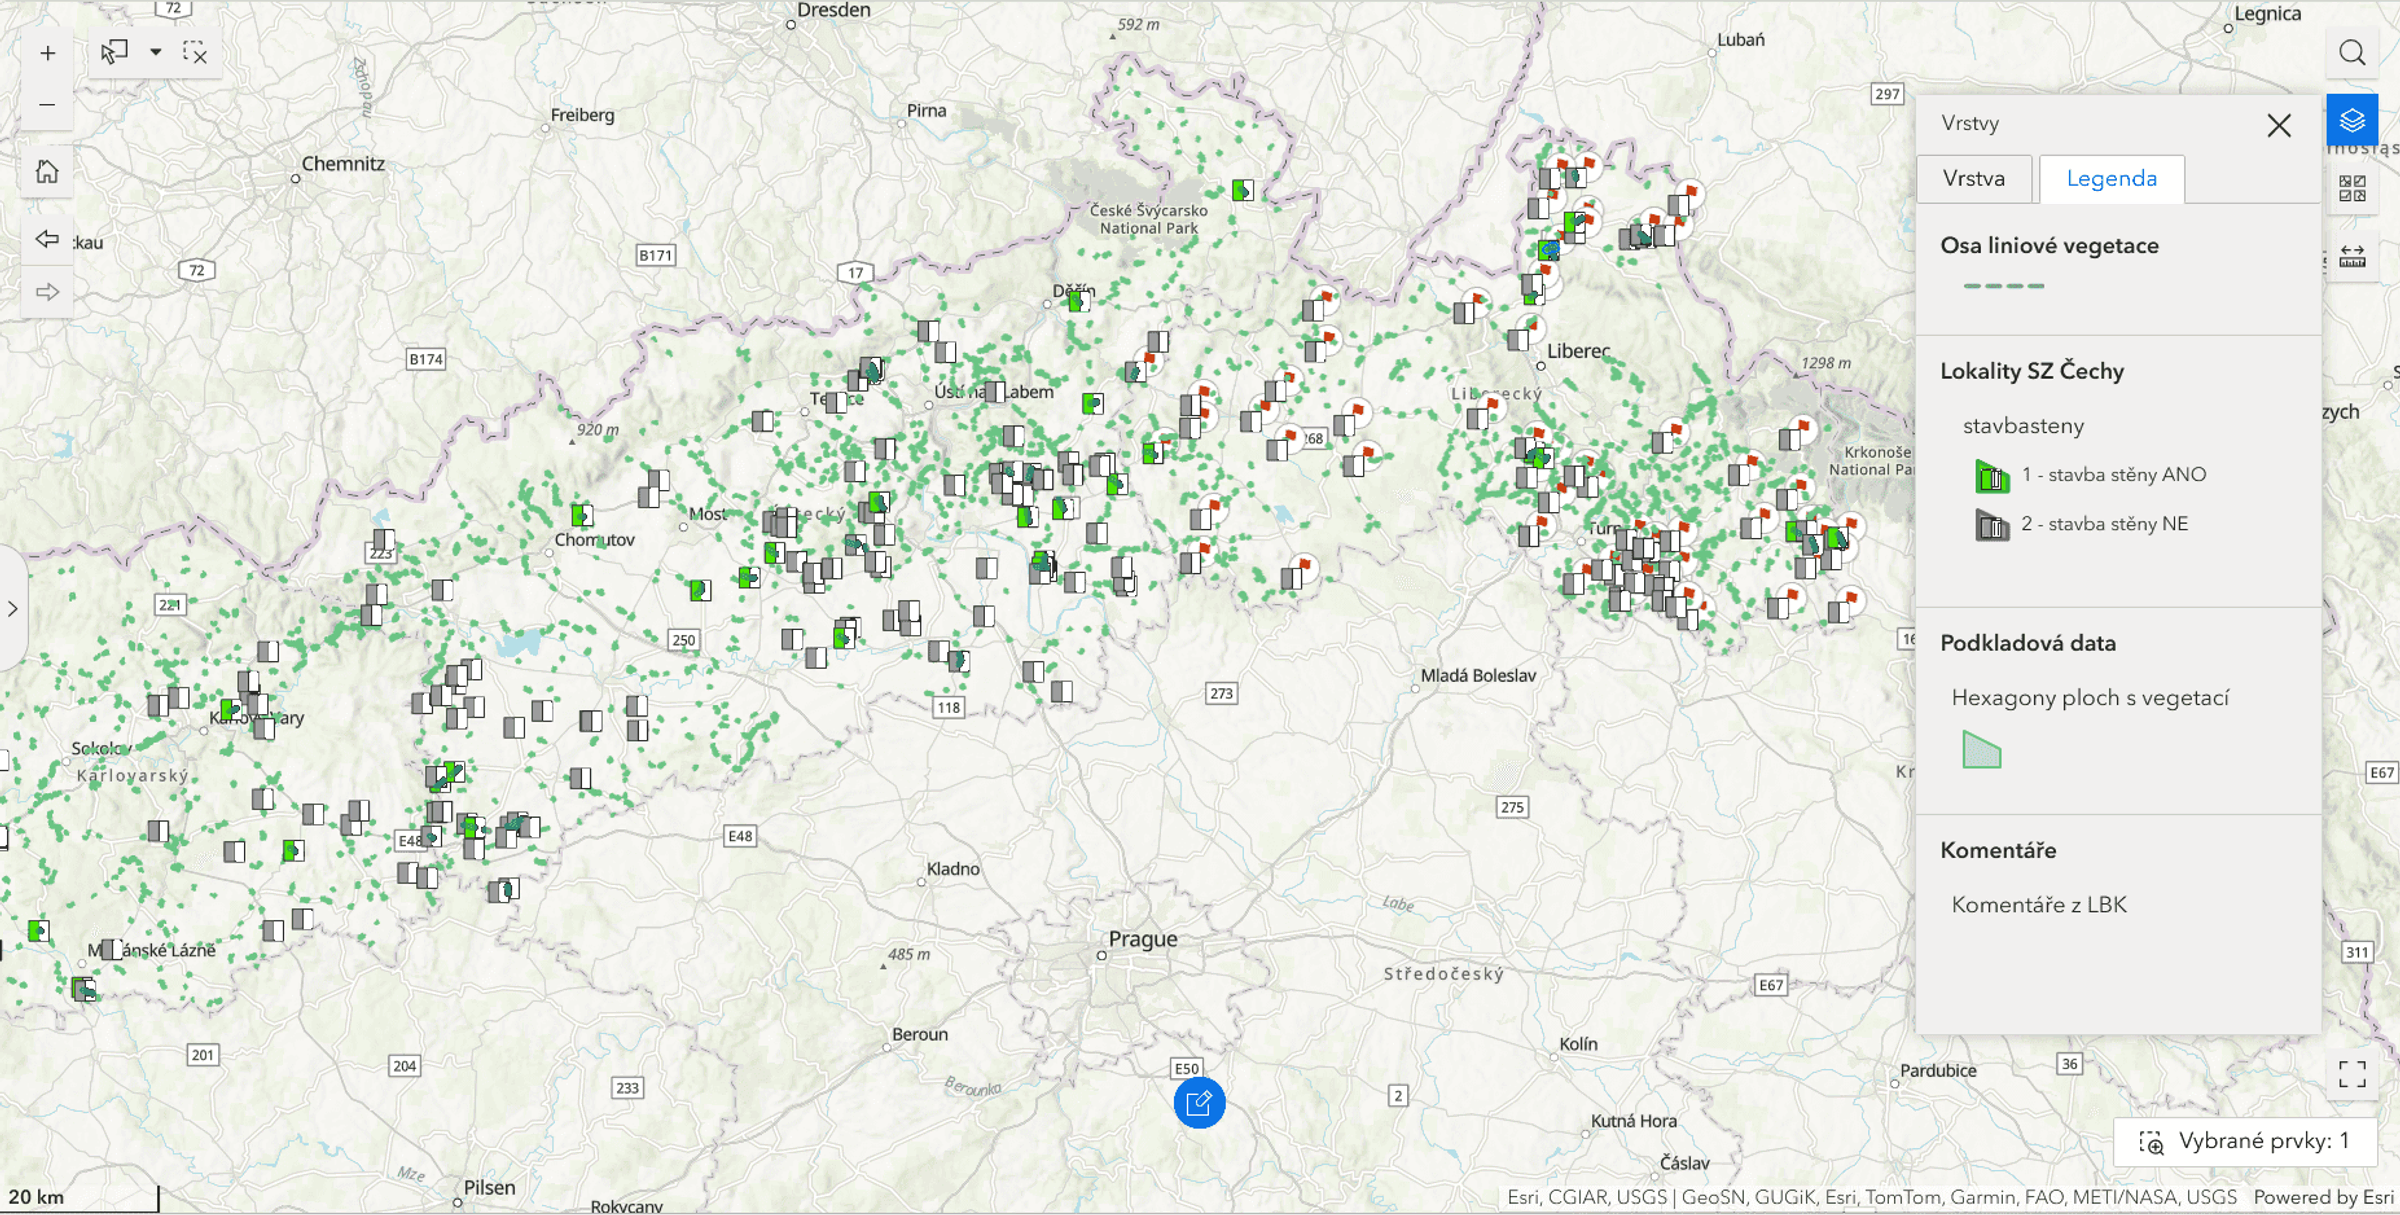Zoom in with the plus button
The image size is (2400, 1215).
pyautogui.click(x=47, y=54)
